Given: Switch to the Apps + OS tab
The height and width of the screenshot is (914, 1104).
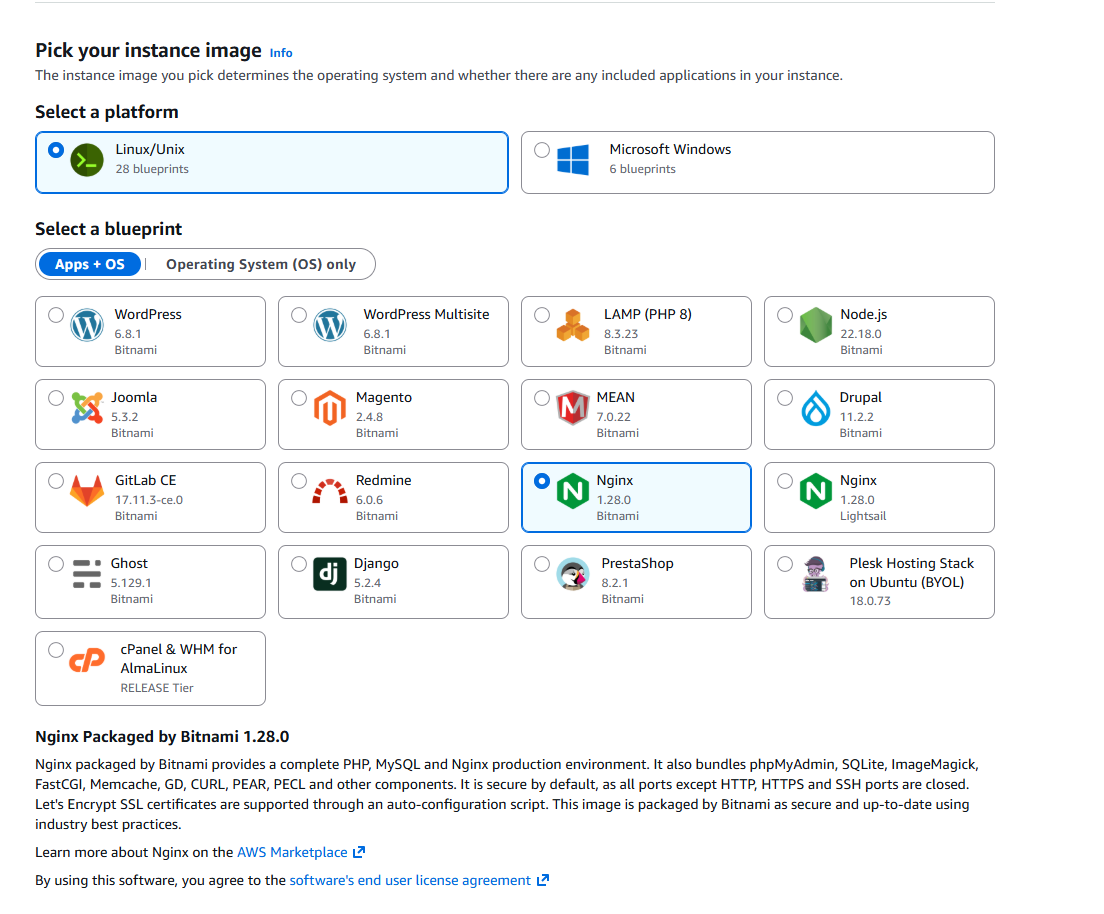Looking at the screenshot, I should click(89, 264).
